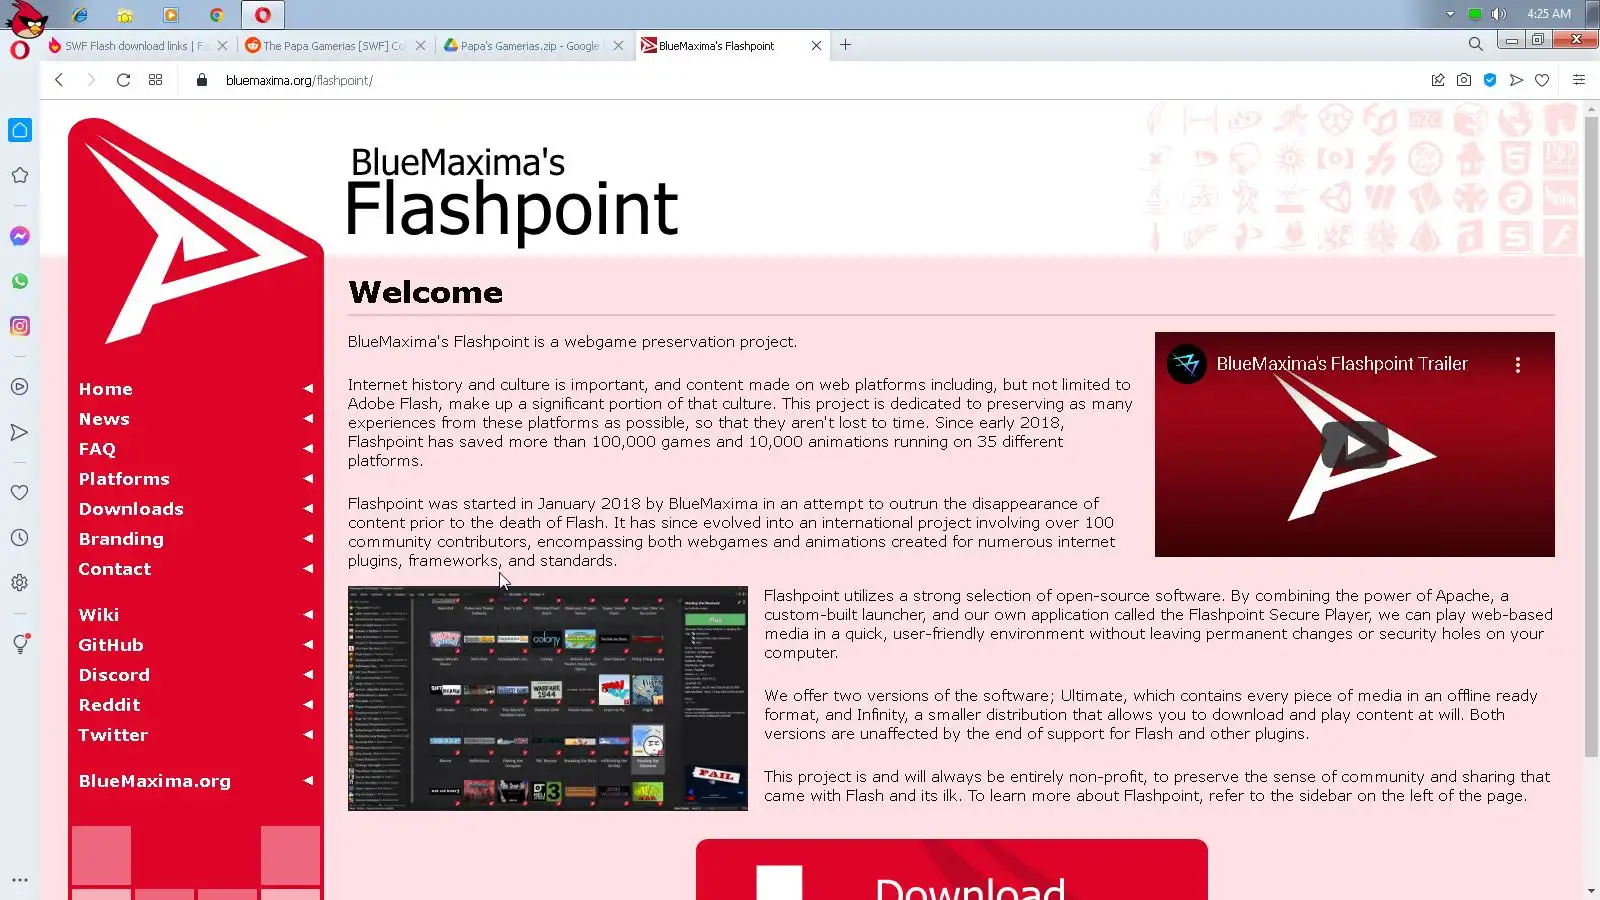
Task: Click the edit/share page icon in address bar
Action: 1438,80
